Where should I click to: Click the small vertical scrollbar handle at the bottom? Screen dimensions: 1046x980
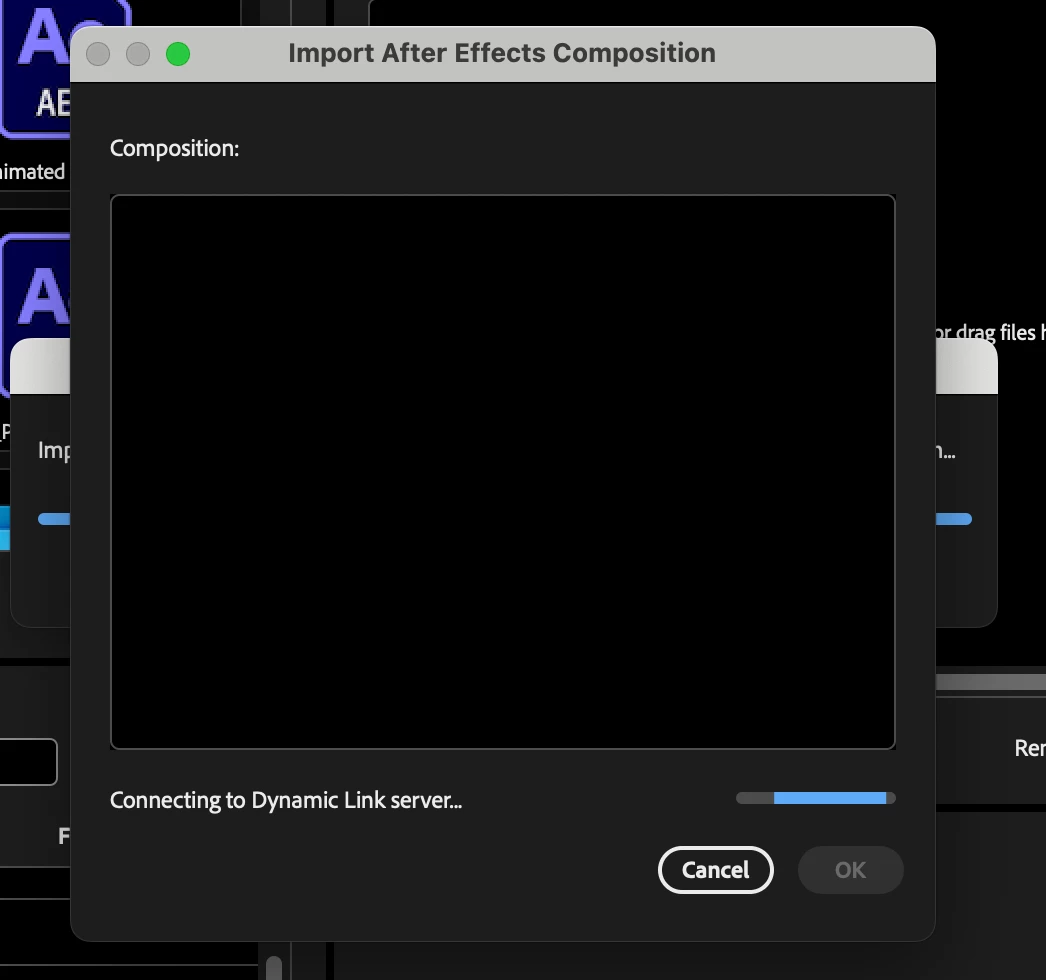point(274,968)
